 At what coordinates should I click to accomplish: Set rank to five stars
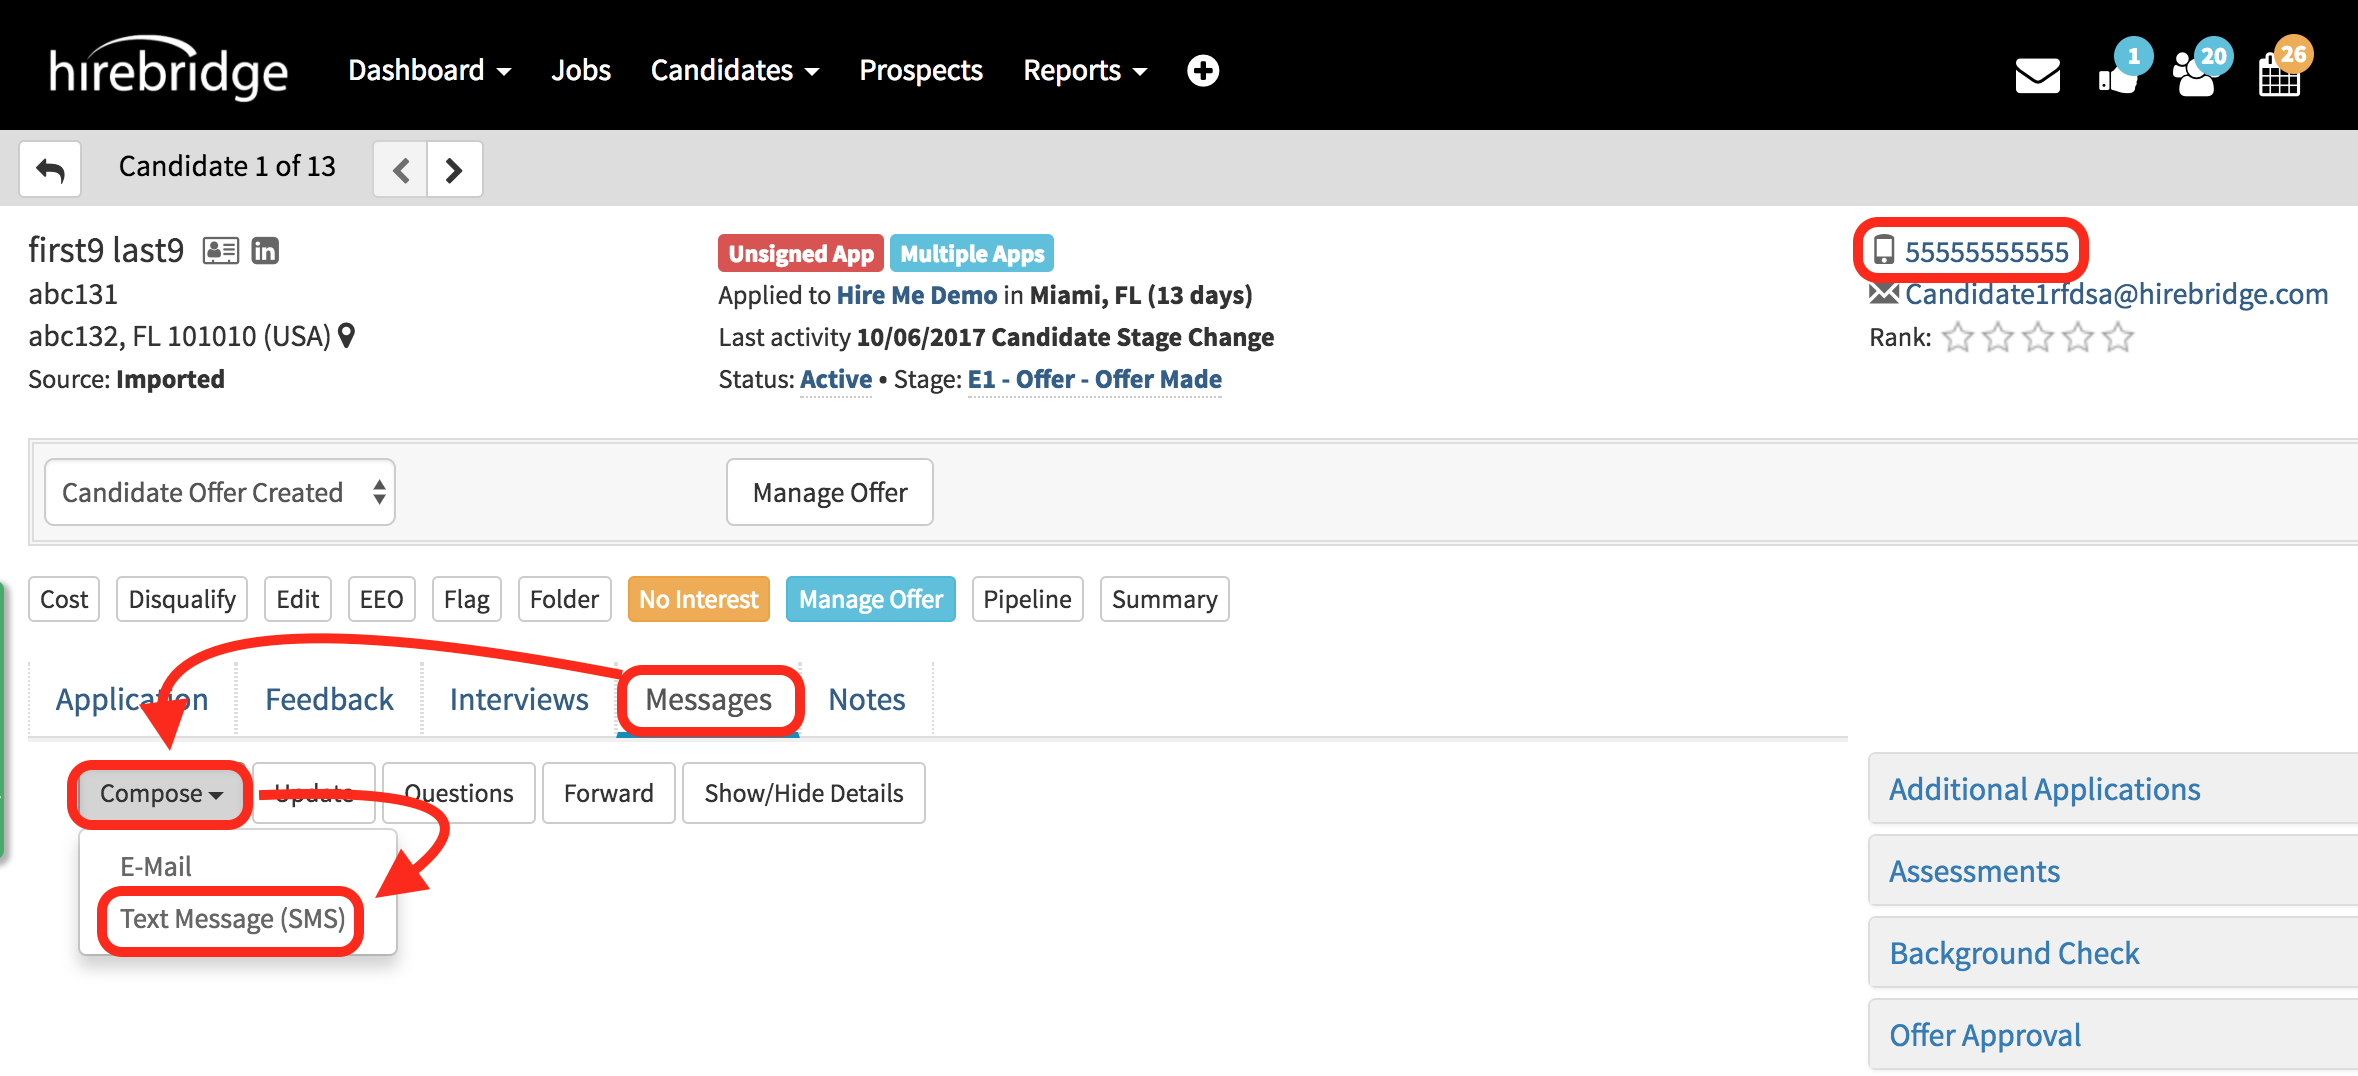coord(2117,338)
